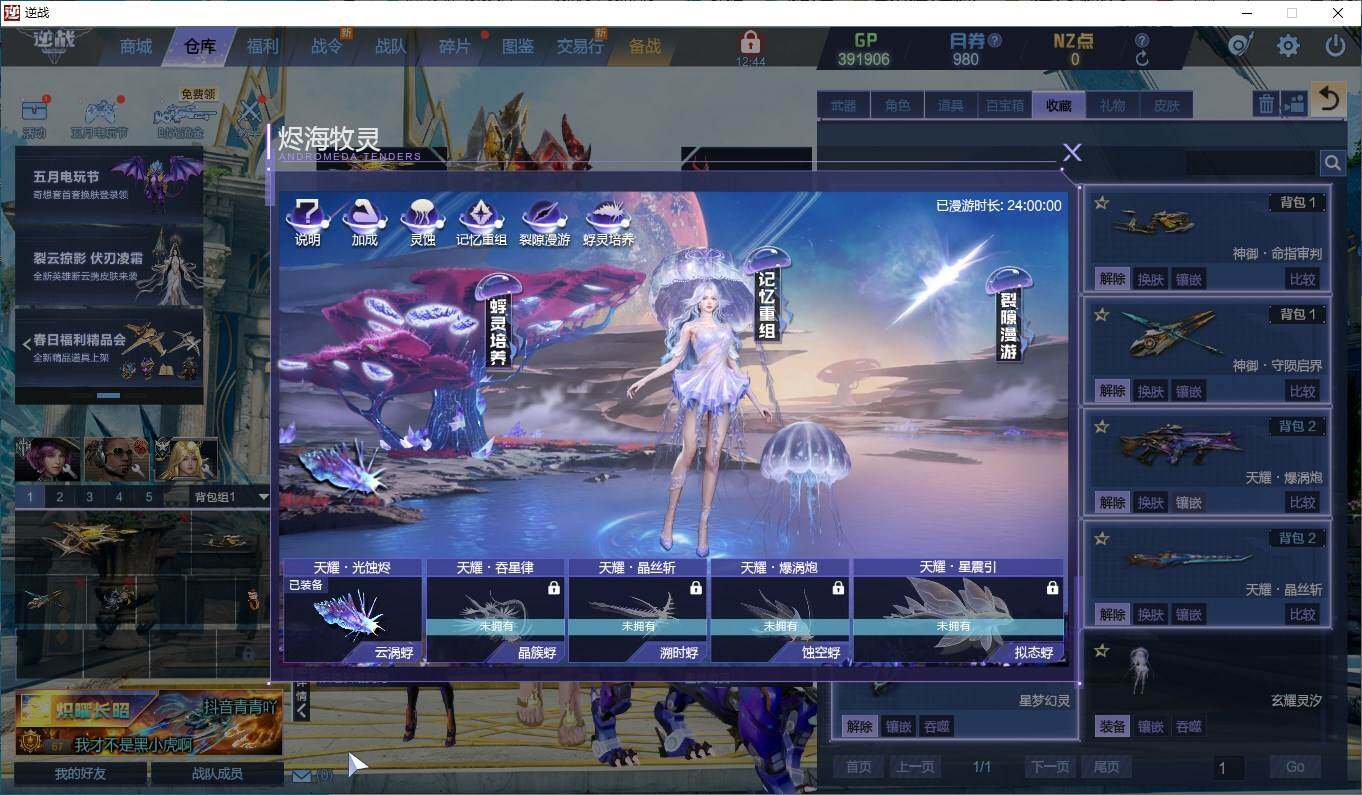Open the 商城 tab
This screenshot has height=795, width=1362.
136,46
